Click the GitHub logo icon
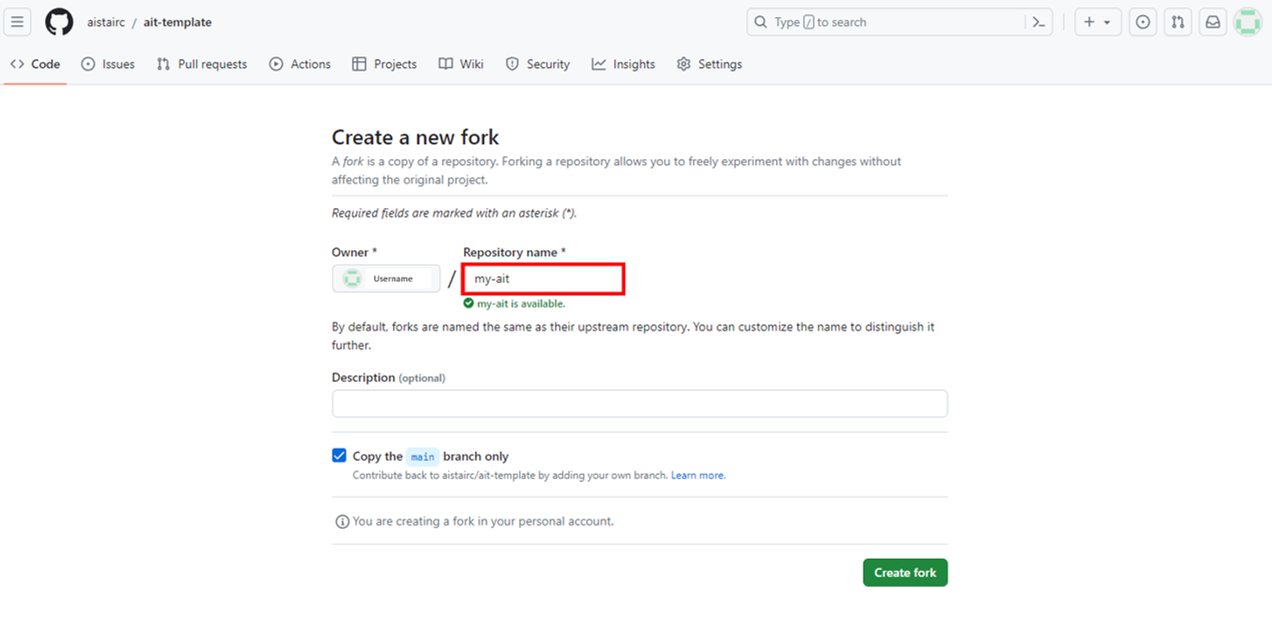The height and width of the screenshot is (630, 1272). coord(59,22)
